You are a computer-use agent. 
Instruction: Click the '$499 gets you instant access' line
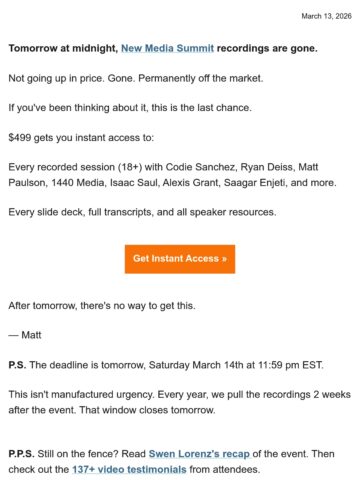click(81, 138)
